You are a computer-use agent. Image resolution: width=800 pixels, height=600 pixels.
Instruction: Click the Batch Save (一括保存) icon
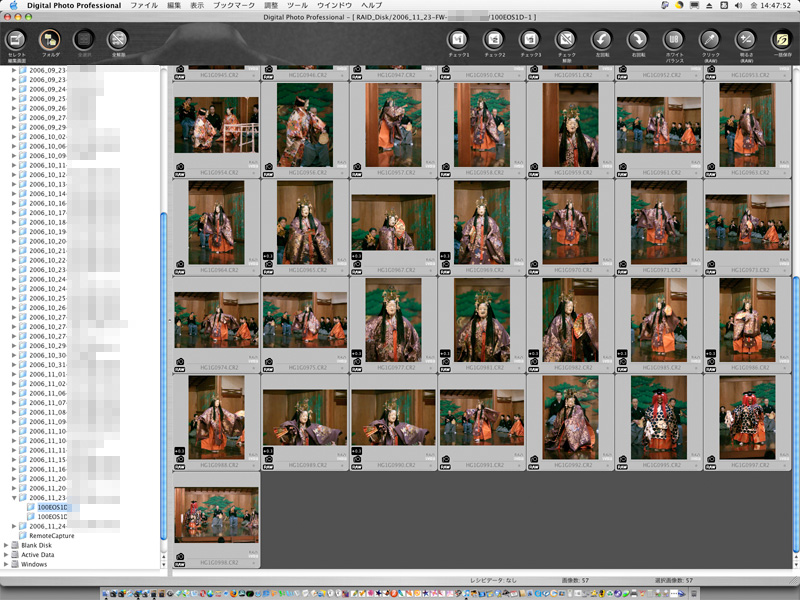coord(782,40)
